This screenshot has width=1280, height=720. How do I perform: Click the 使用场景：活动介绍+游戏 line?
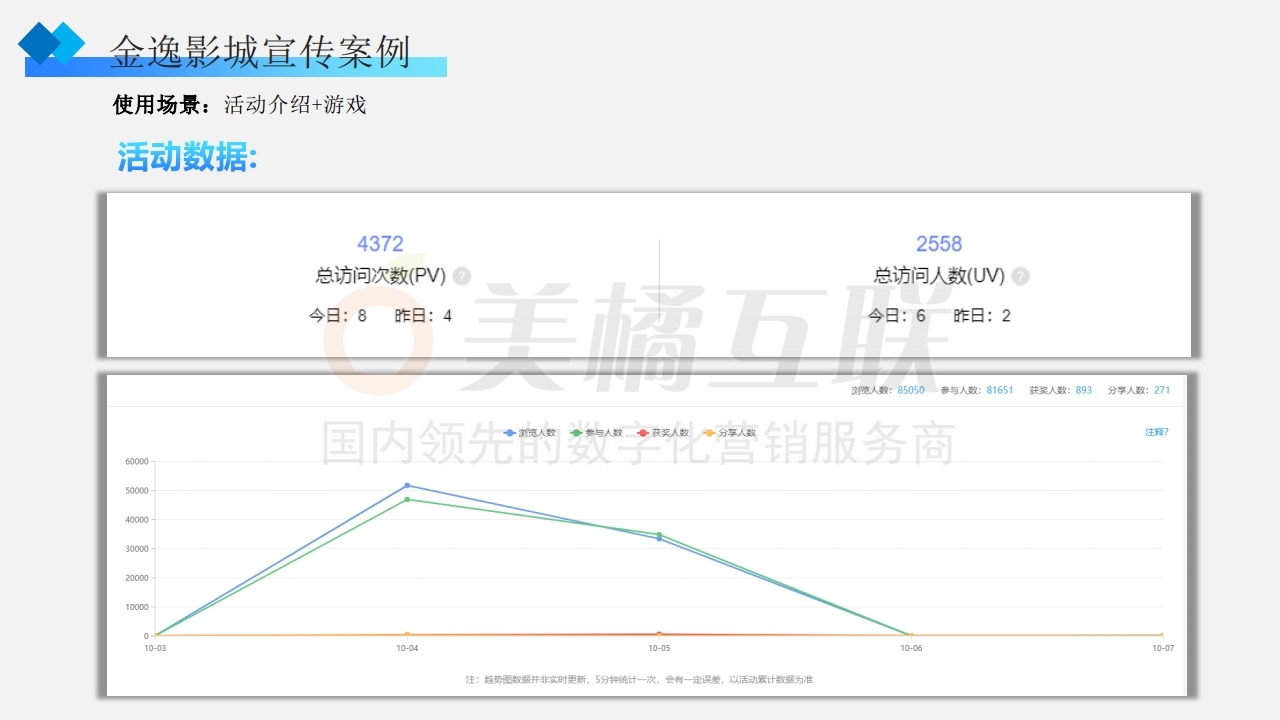[240, 105]
